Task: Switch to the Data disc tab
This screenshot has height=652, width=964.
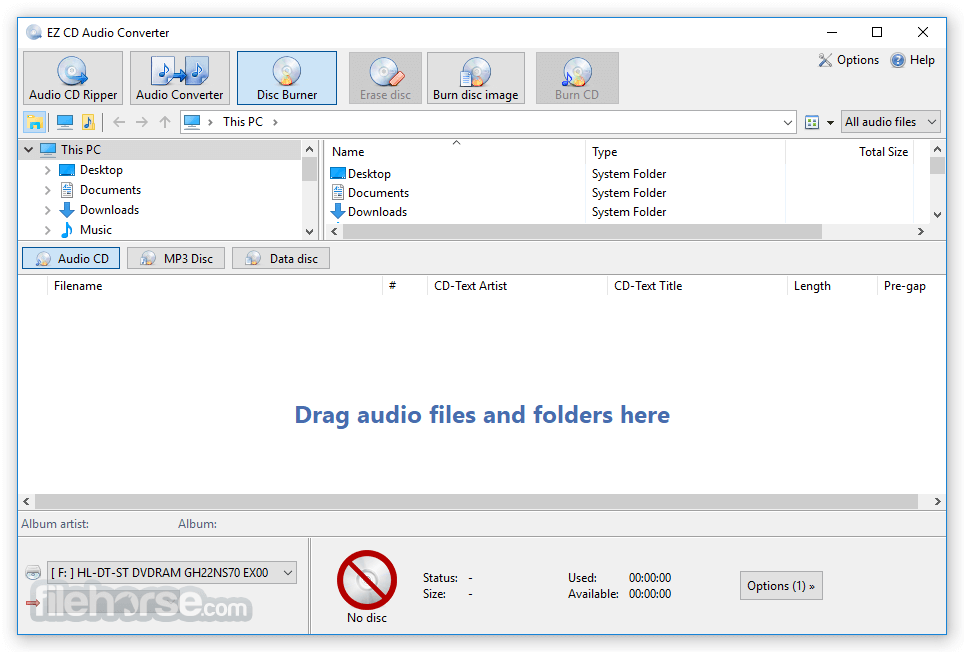Action: (x=281, y=258)
